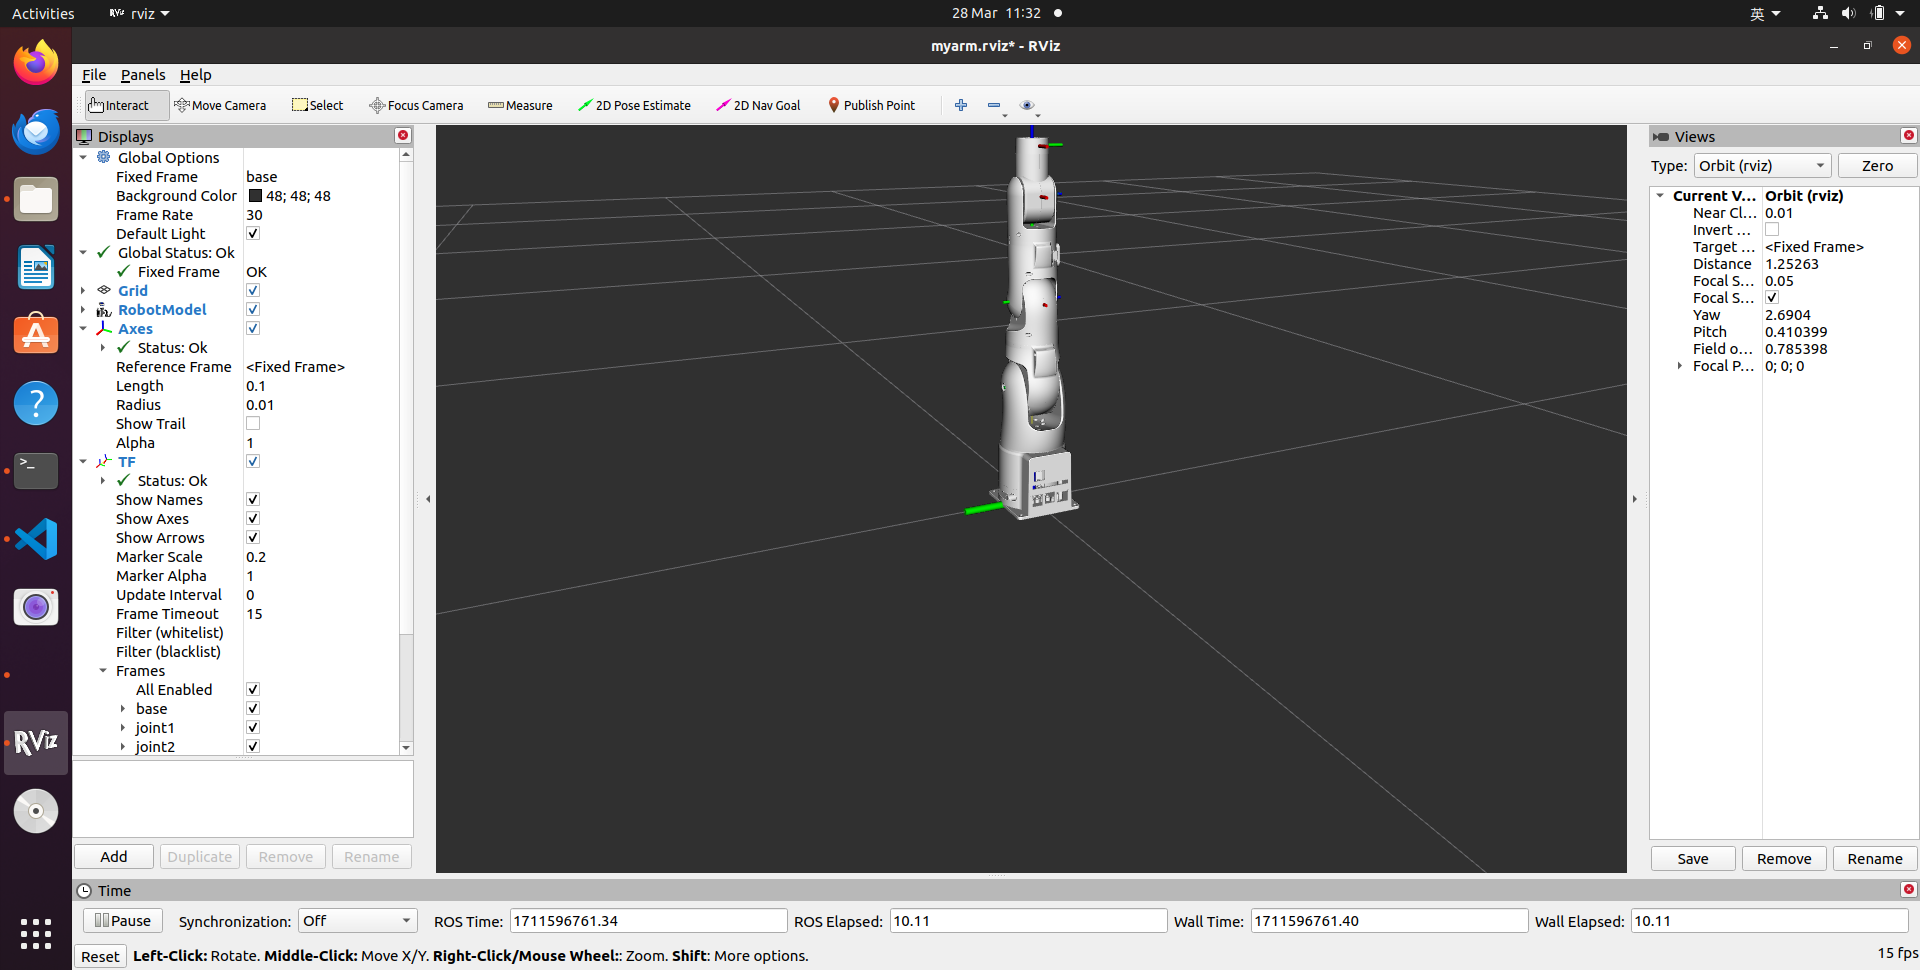Image resolution: width=1920 pixels, height=970 pixels.
Task: Activate the Move Camera tool
Action: [x=220, y=105]
